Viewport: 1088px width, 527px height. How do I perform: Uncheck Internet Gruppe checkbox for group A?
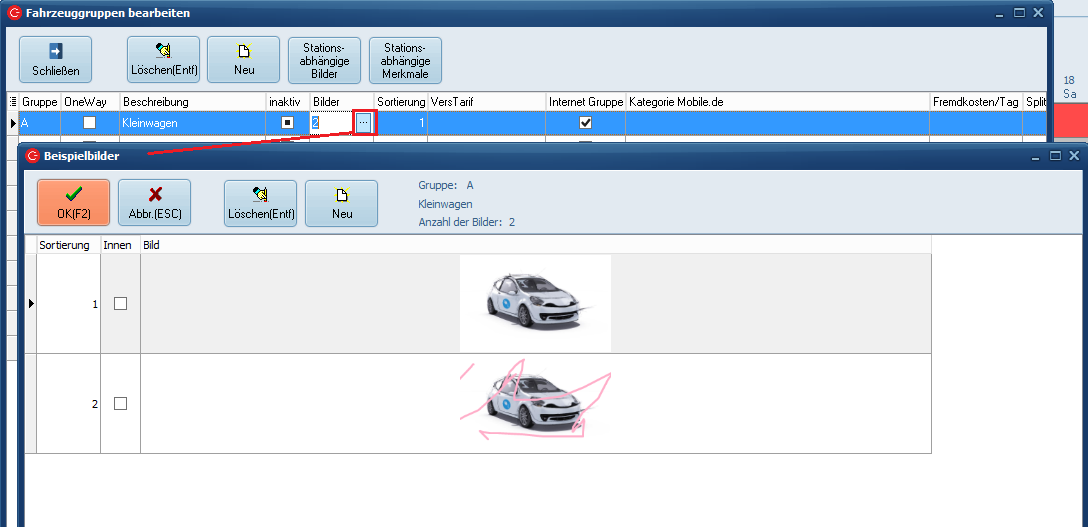coord(586,122)
